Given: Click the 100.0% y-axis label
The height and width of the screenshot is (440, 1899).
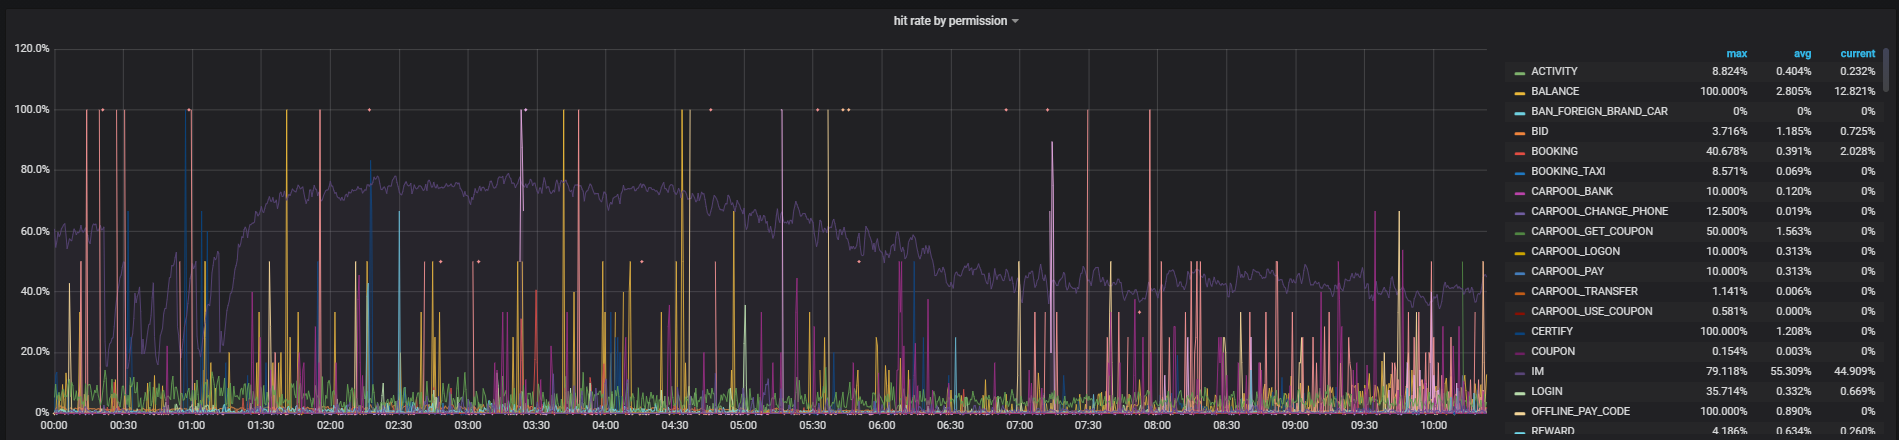Looking at the screenshot, I should 32,109.
